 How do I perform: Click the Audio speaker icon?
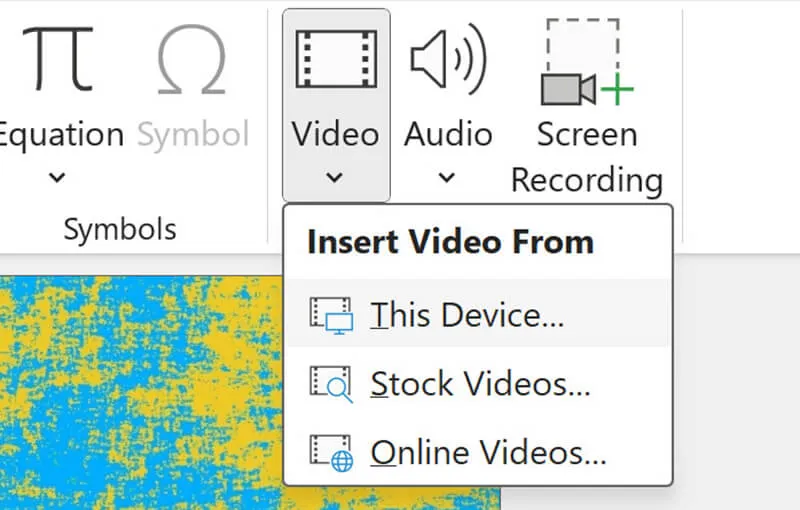click(x=447, y=59)
